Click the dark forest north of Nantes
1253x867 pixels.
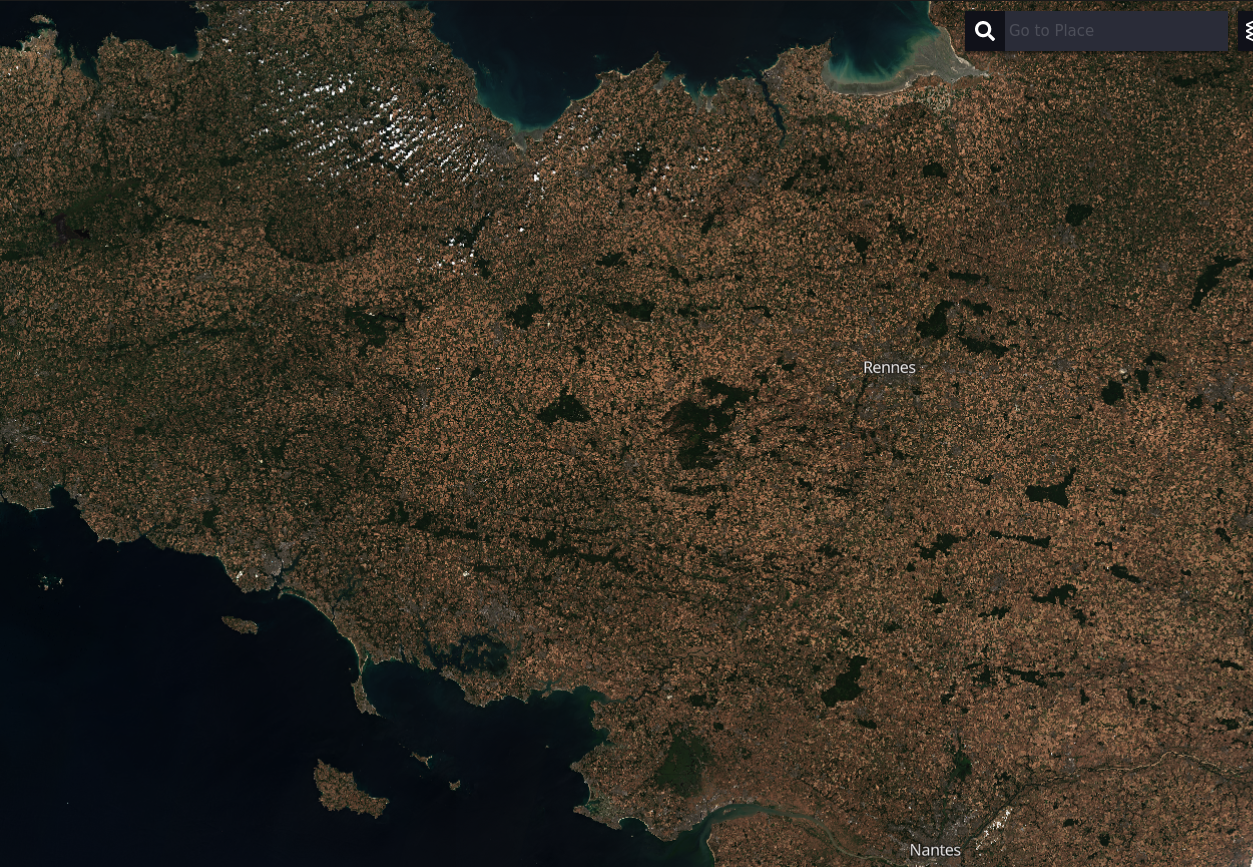(x=845, y=682)
